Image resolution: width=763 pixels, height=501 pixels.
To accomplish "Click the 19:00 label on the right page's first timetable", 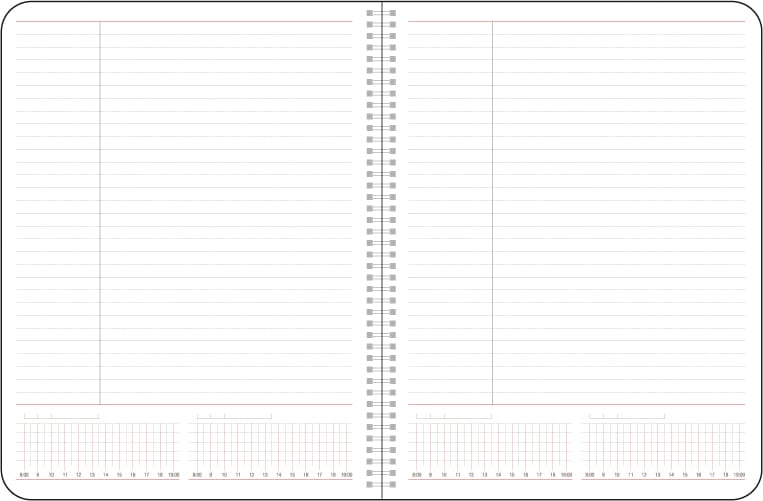I will pyautogui.click(x=566, y=474).
